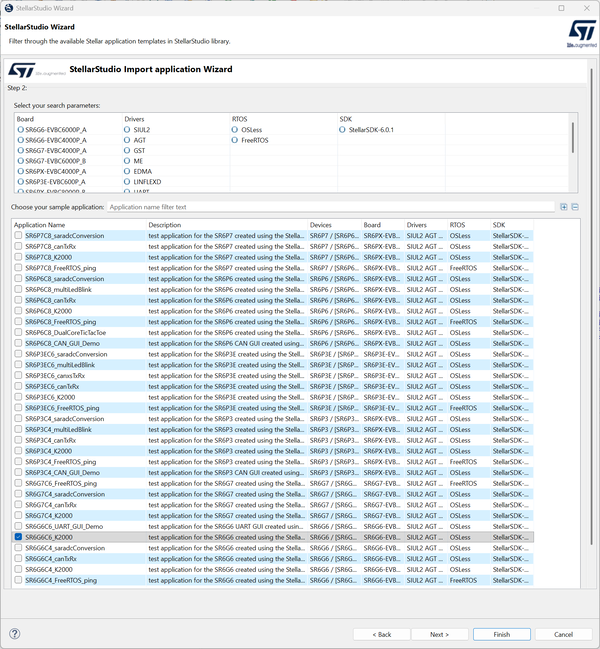Click the application name filter text field
600x649 pixels.
click(x=331, y=207)
